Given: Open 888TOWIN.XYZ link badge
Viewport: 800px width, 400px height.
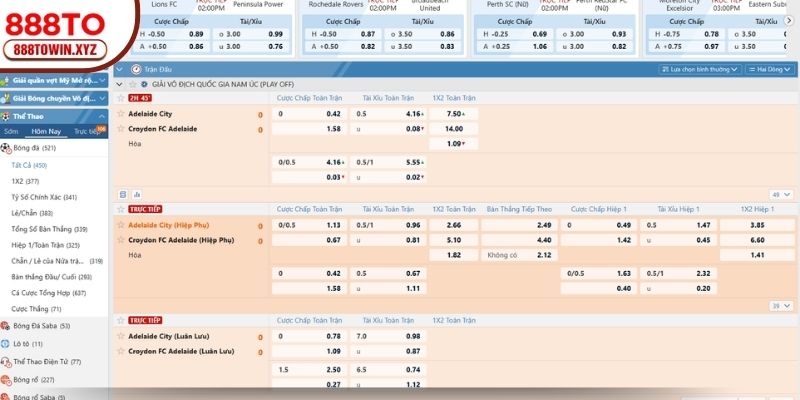Looking at the screenshot, I should tap(55, 51).
